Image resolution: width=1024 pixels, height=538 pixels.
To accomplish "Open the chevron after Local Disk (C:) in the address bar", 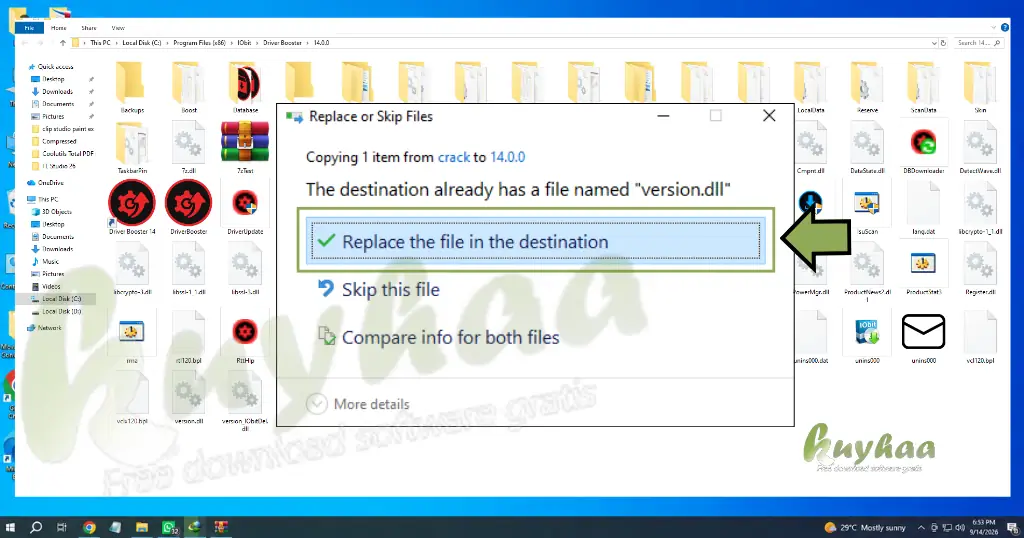I will click(167, 43).
